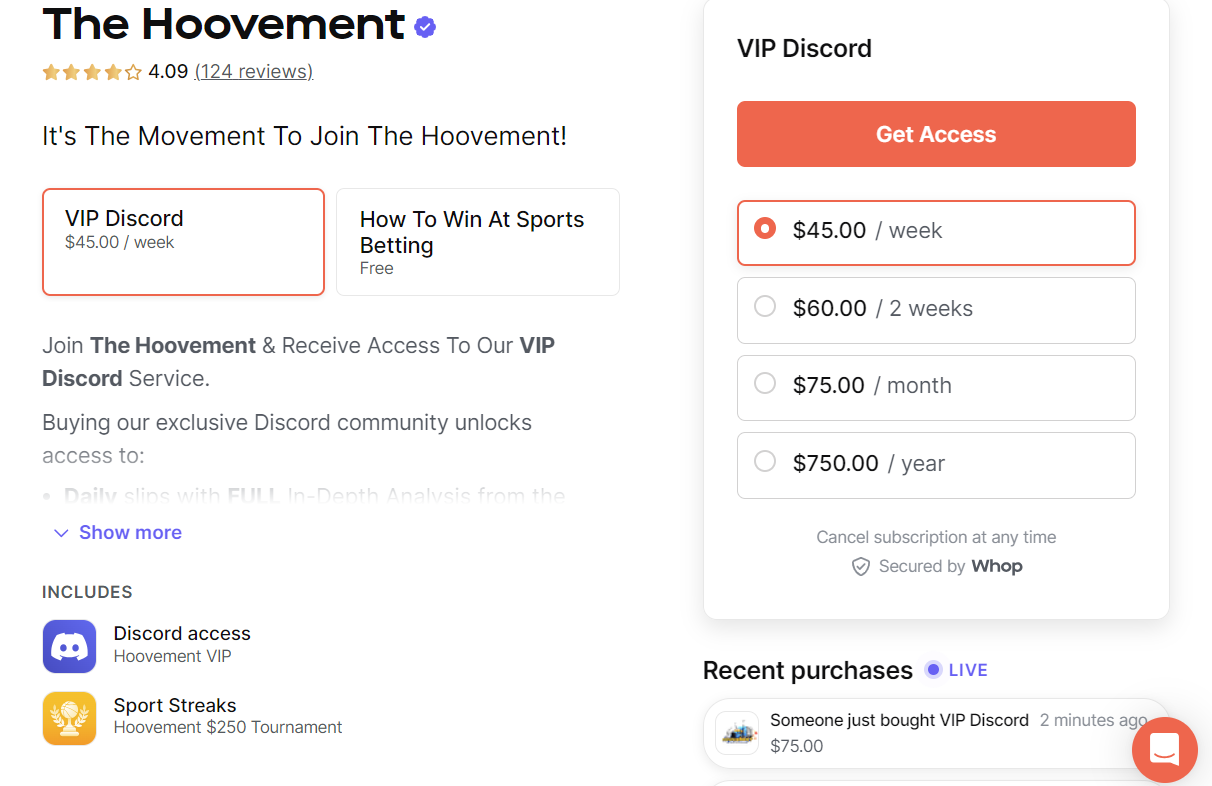The height and width of the screenshot is (786, 1212).
Task: Click the LIVE indicator dot
Action: (933, 670)
